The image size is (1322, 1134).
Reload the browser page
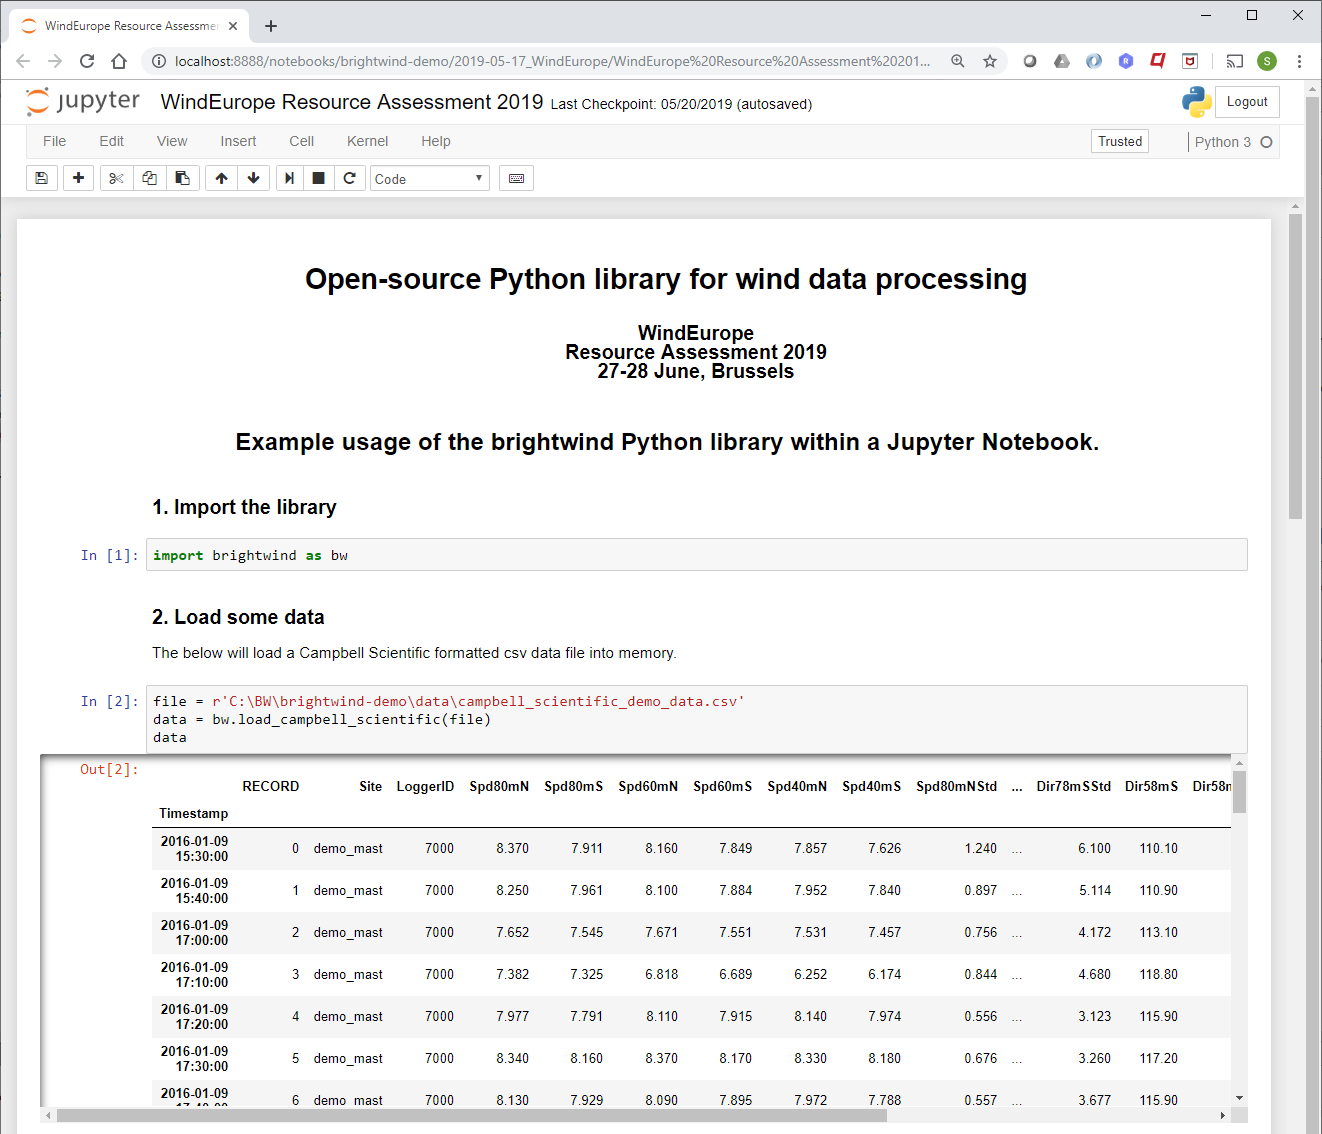87,61
